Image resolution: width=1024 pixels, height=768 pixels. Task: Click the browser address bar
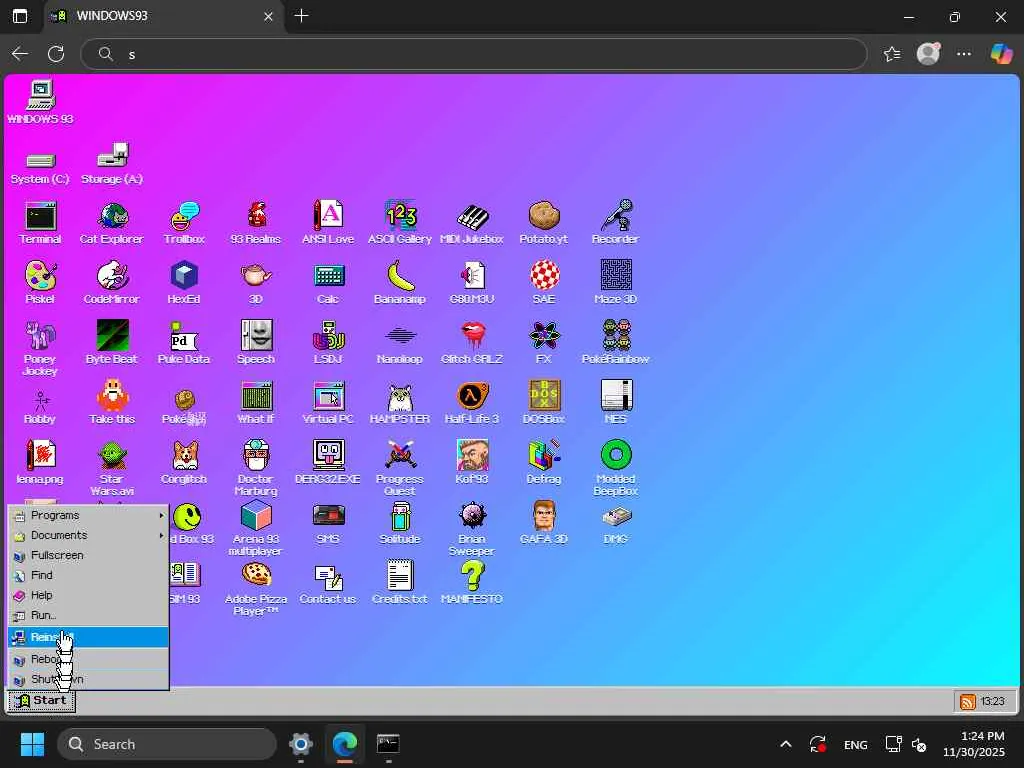tap(473, 54)
